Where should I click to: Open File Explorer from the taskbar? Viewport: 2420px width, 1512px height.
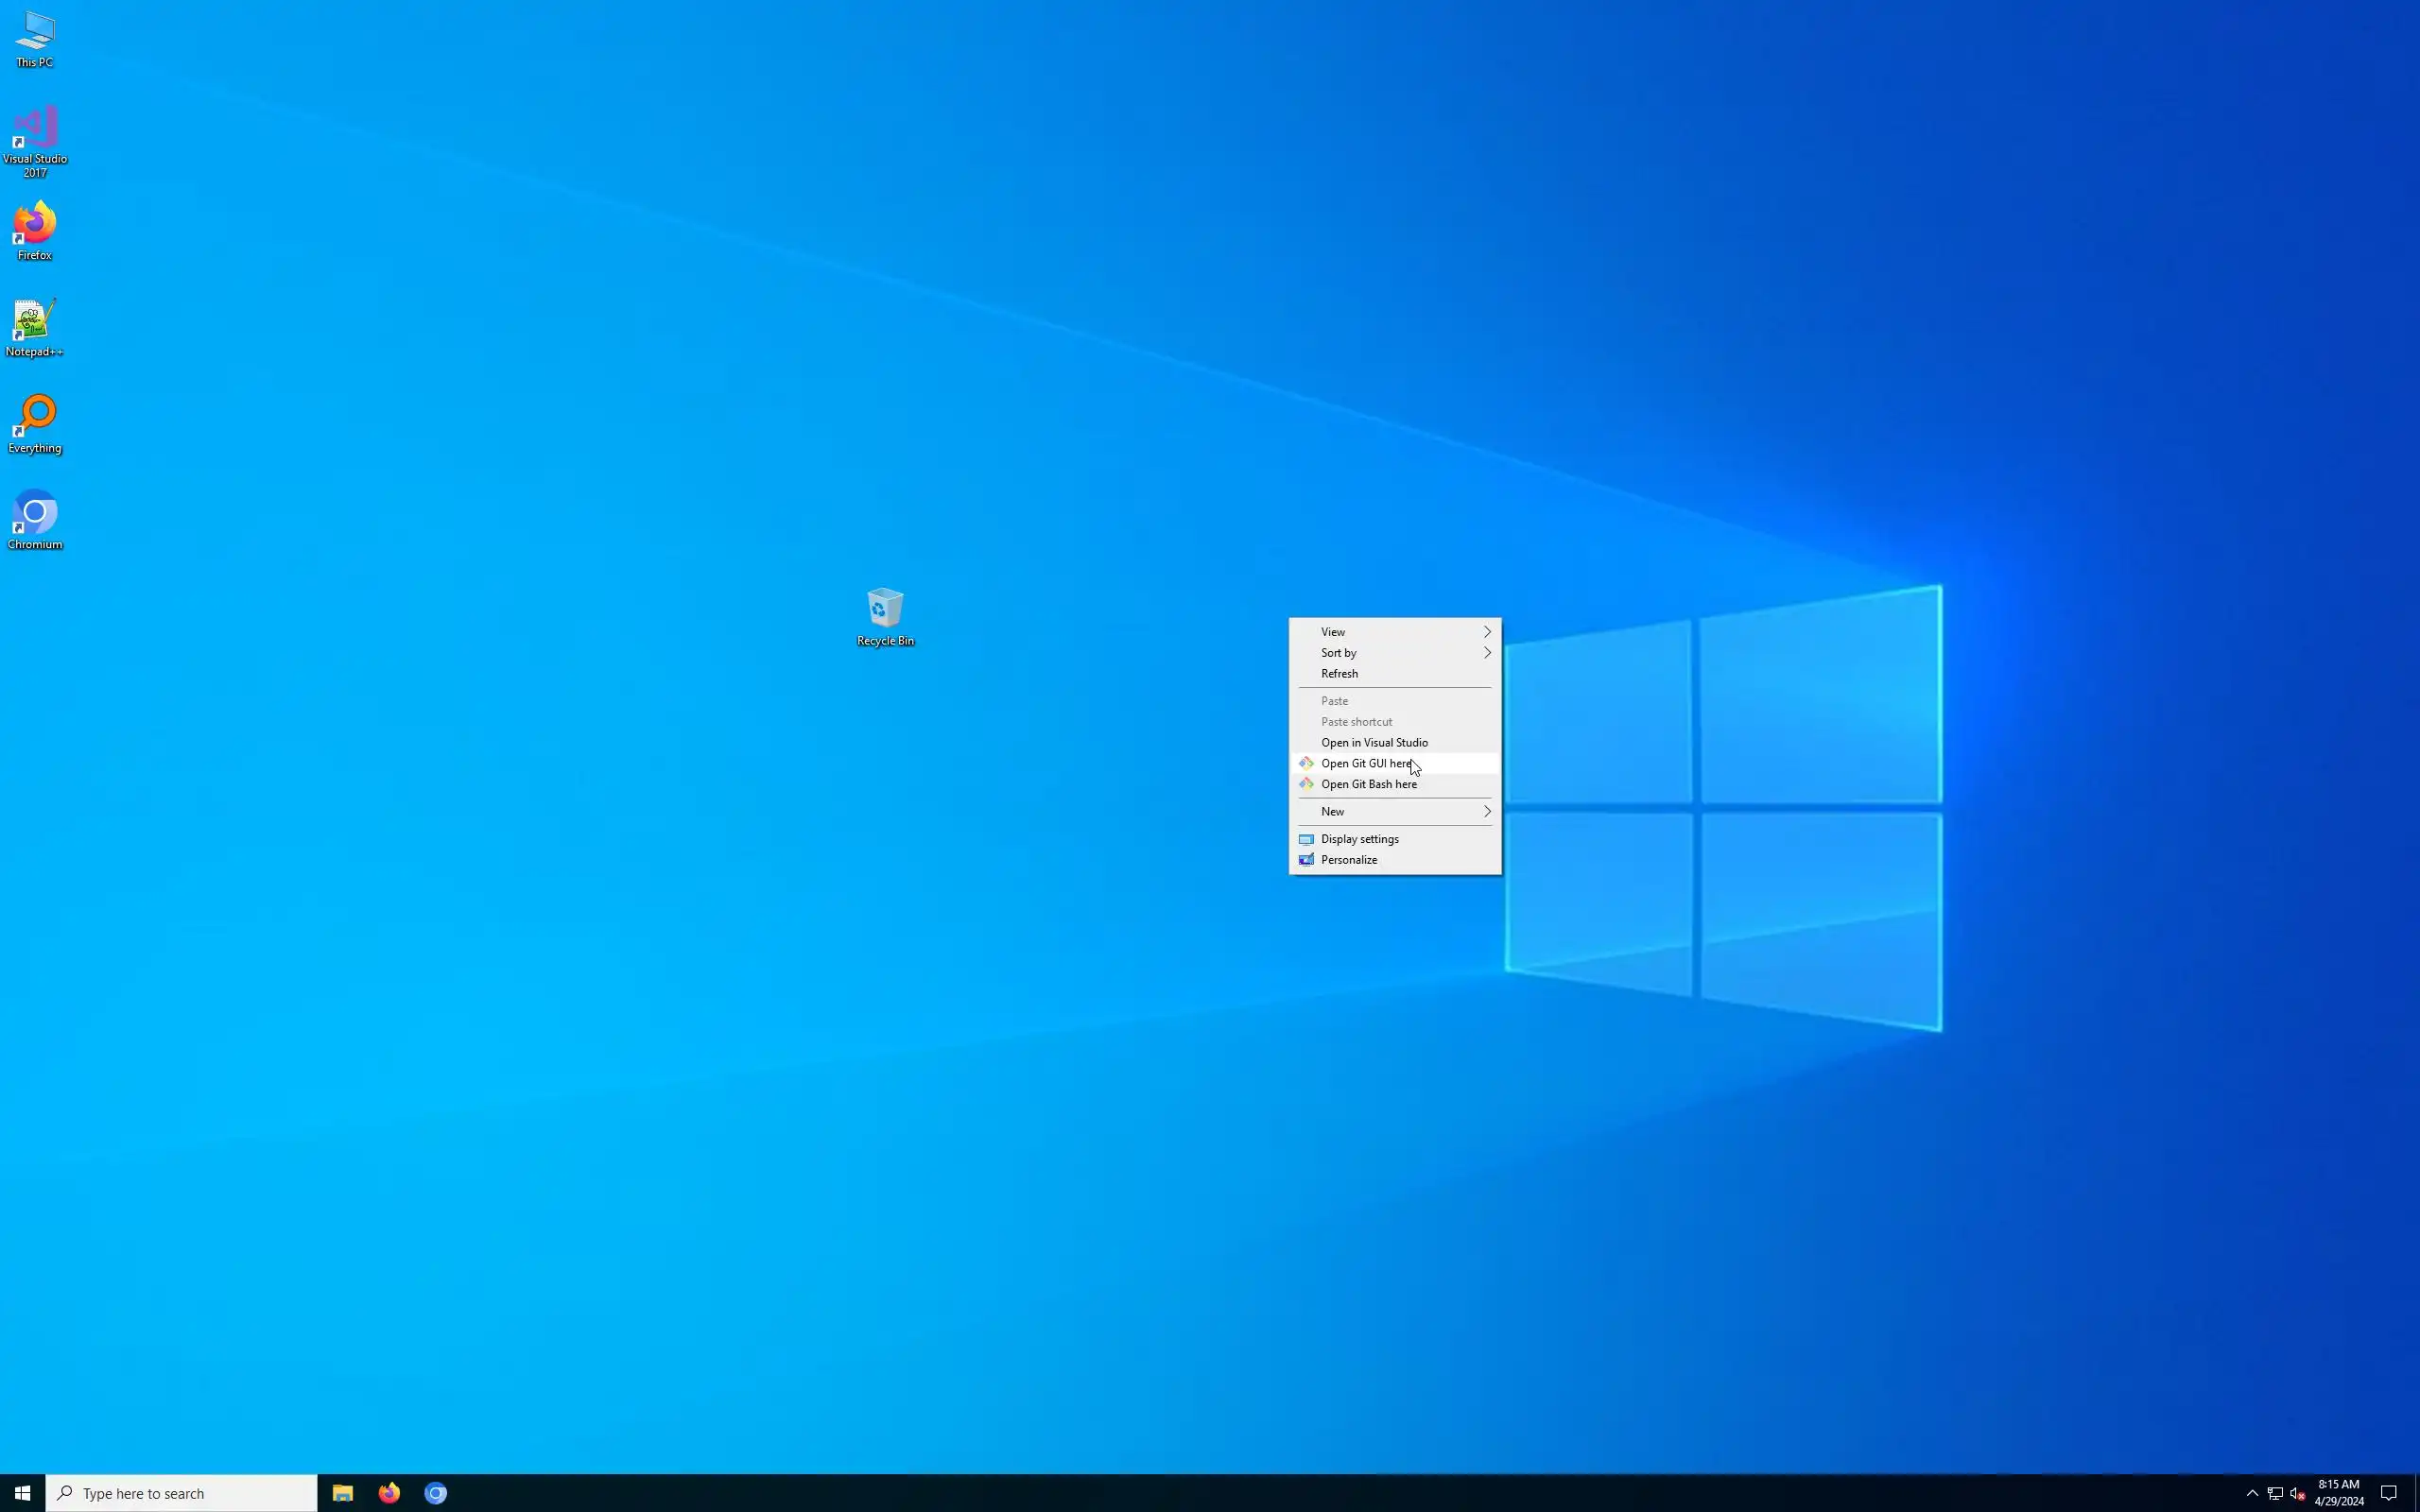coord(342,1493)
